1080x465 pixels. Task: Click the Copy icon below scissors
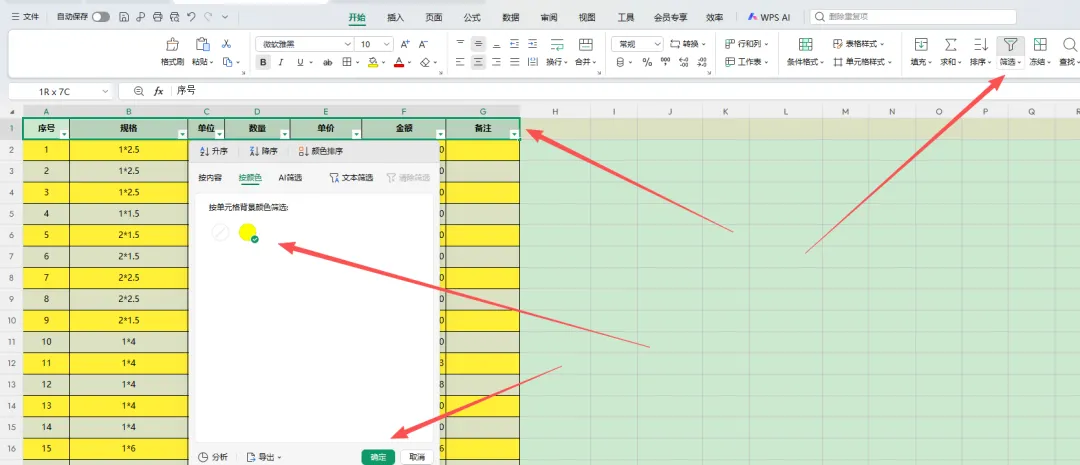[227, 62]
